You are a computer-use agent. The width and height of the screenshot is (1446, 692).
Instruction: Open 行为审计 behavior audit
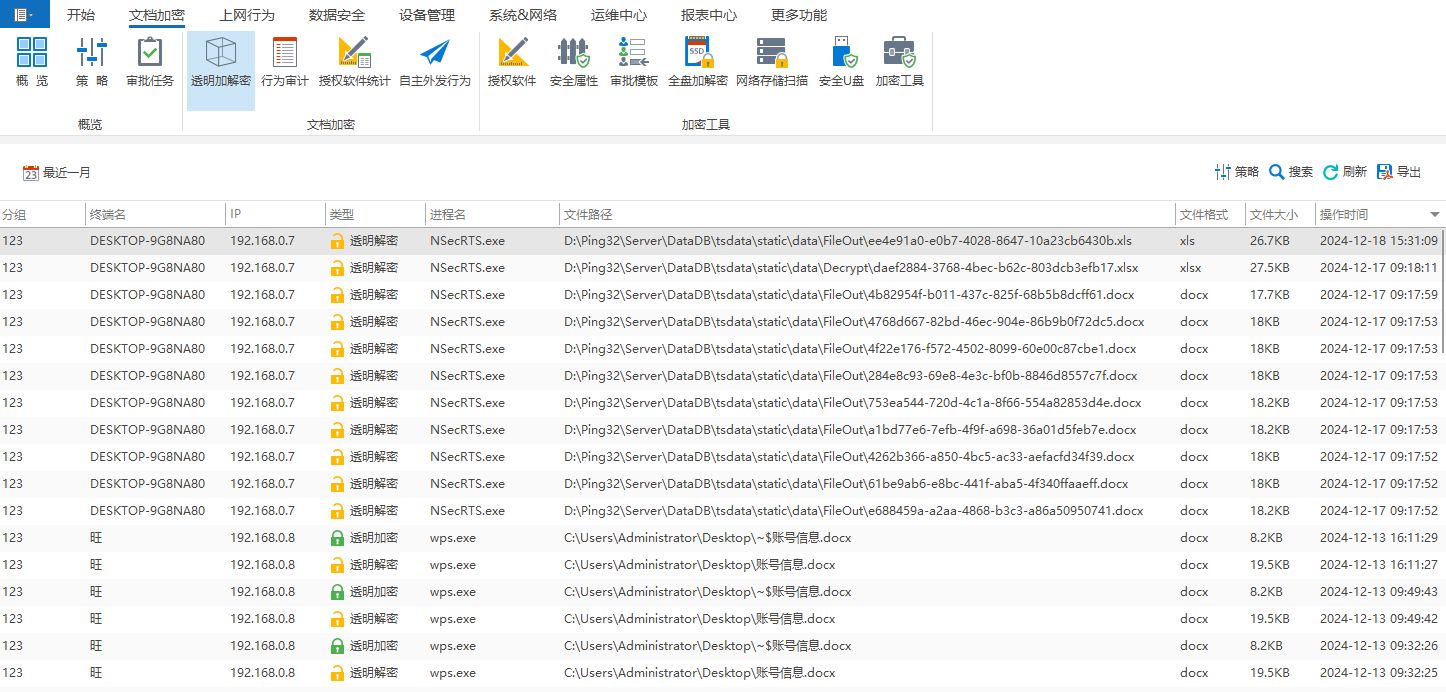(285, 62)
